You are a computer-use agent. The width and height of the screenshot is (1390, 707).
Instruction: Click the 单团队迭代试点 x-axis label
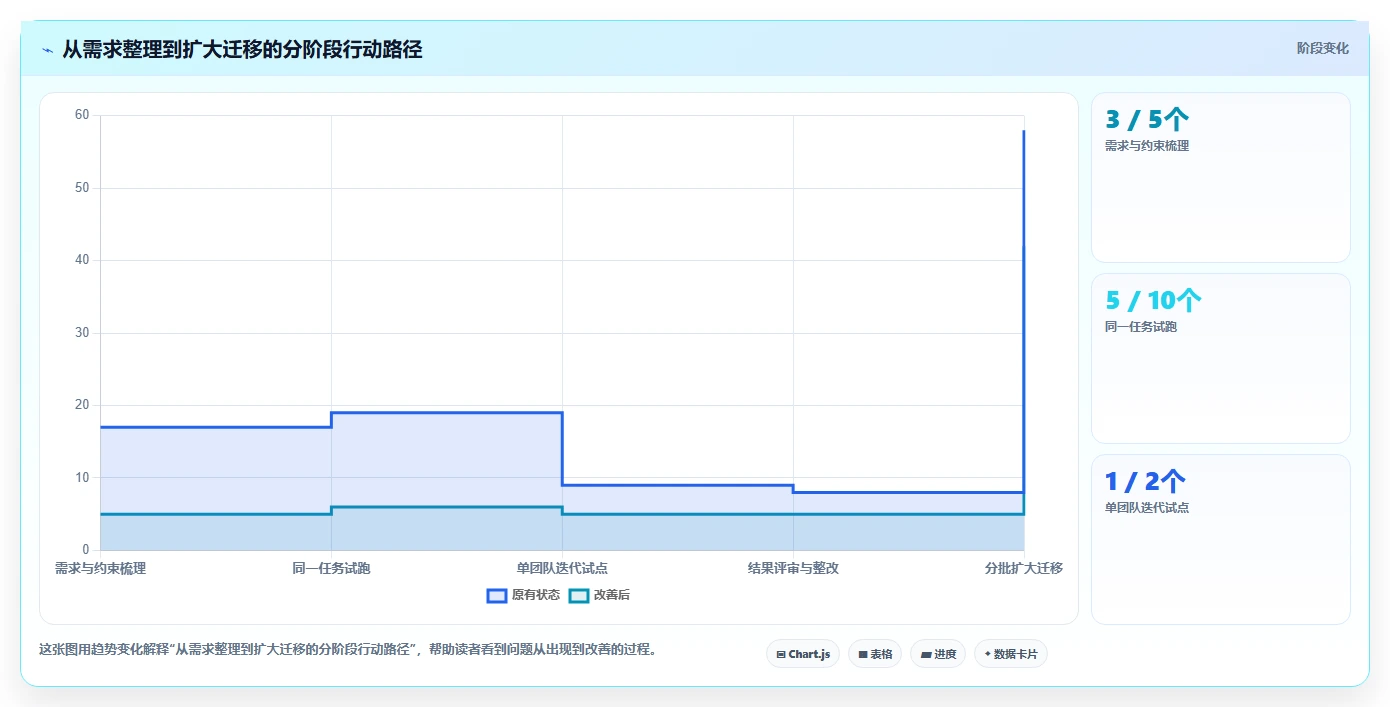[562, 568]
